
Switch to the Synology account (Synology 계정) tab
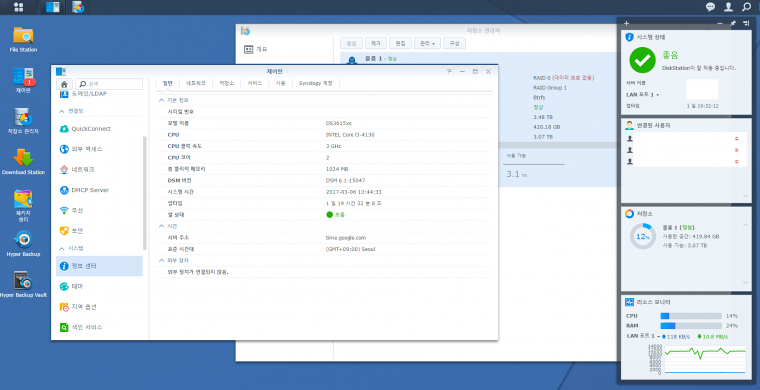[x=316, y=83]
